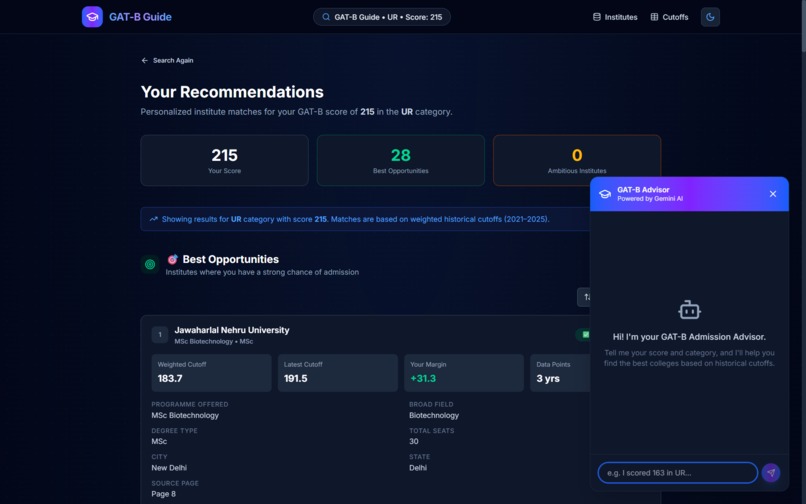Focus the Advisor chat message input

coord(677,473)
